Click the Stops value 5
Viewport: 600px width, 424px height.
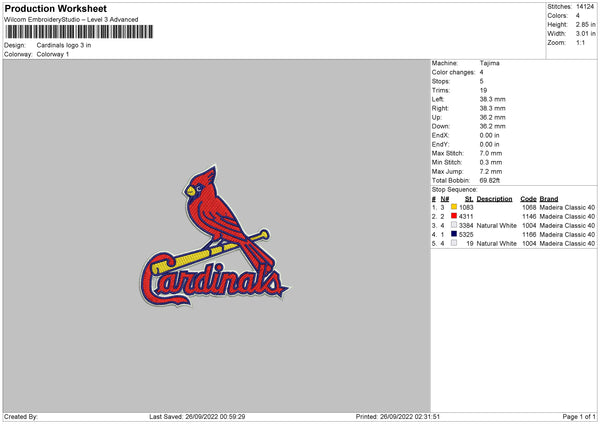coord(481,82)
